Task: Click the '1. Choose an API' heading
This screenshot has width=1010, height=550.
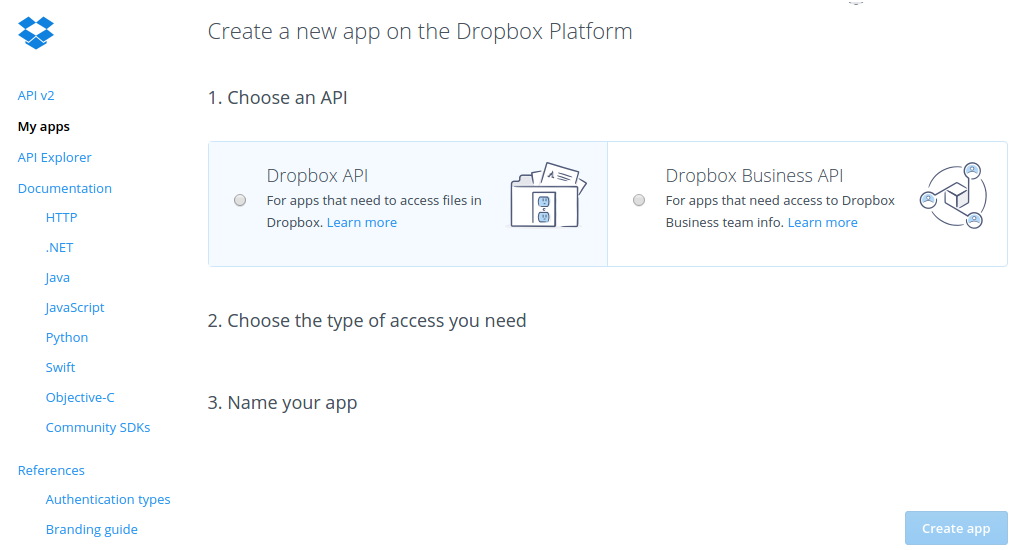Action: [278, 97]
